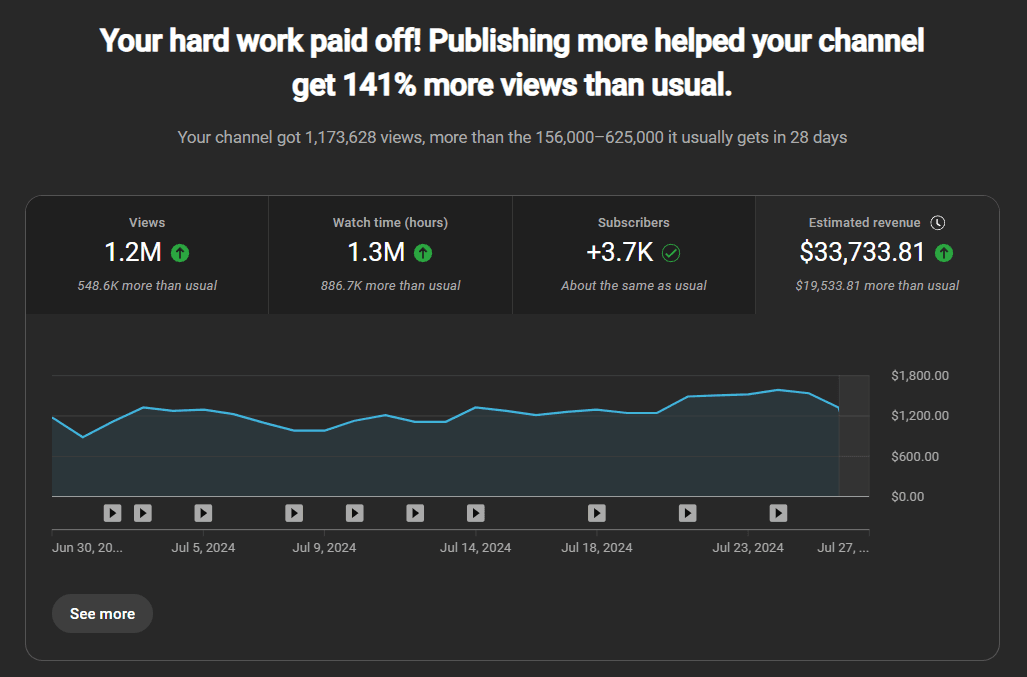Open the Watch time (hours) tab
The width and height of the screenshot is (1027, 677).
coord(390,254)
